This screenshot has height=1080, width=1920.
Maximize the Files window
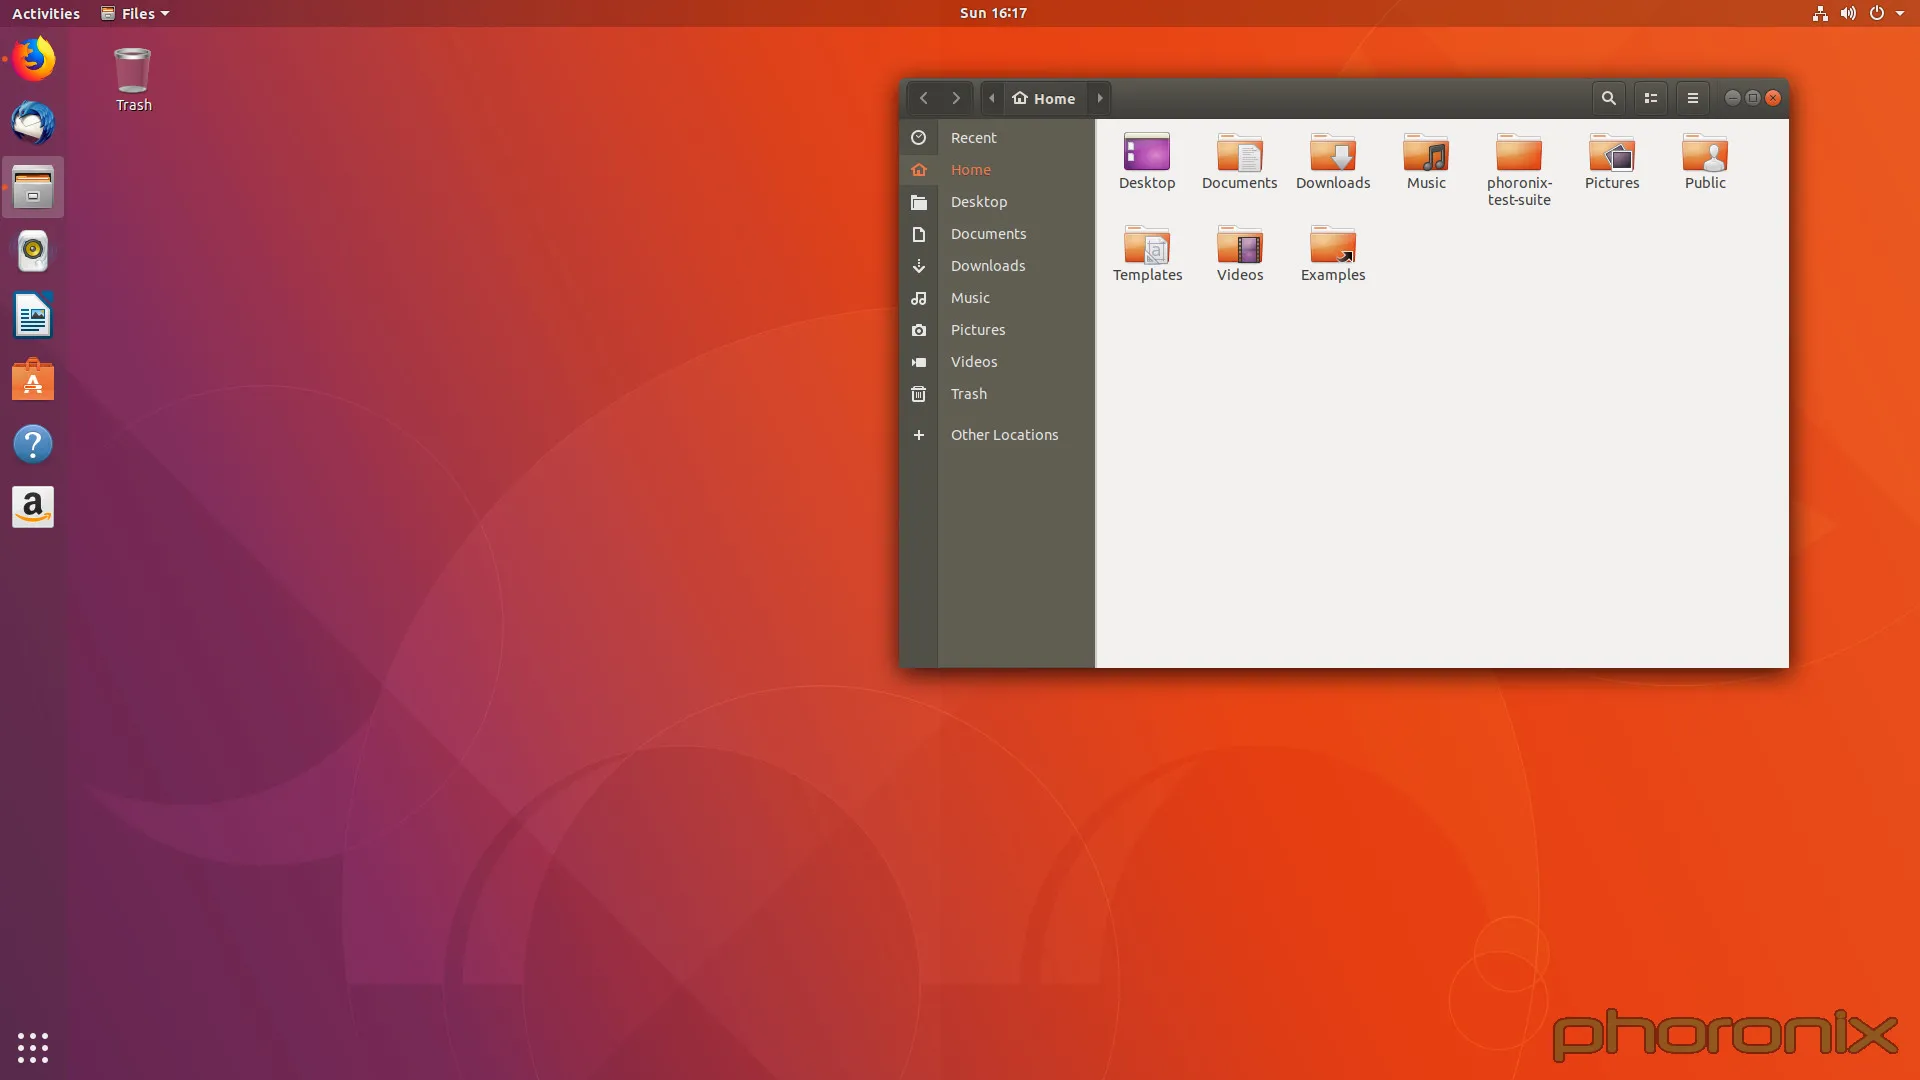(1753, 98)
